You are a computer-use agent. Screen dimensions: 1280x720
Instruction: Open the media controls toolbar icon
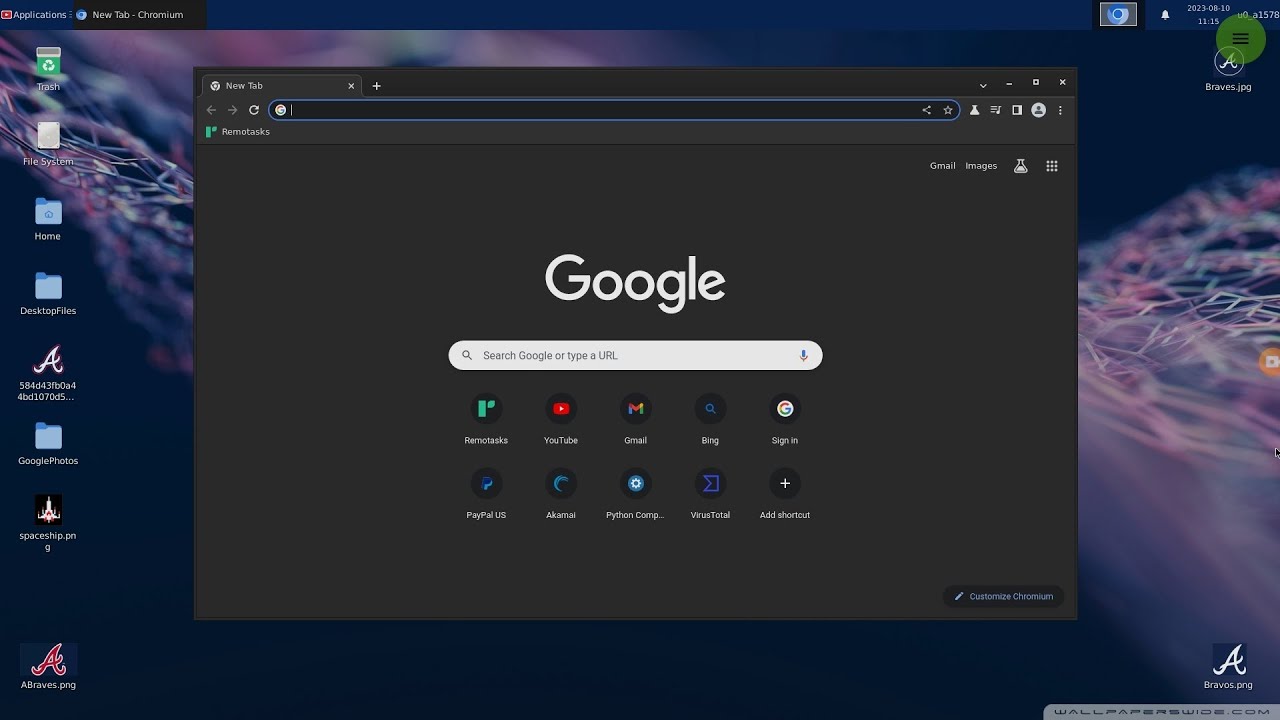point(995,110)
